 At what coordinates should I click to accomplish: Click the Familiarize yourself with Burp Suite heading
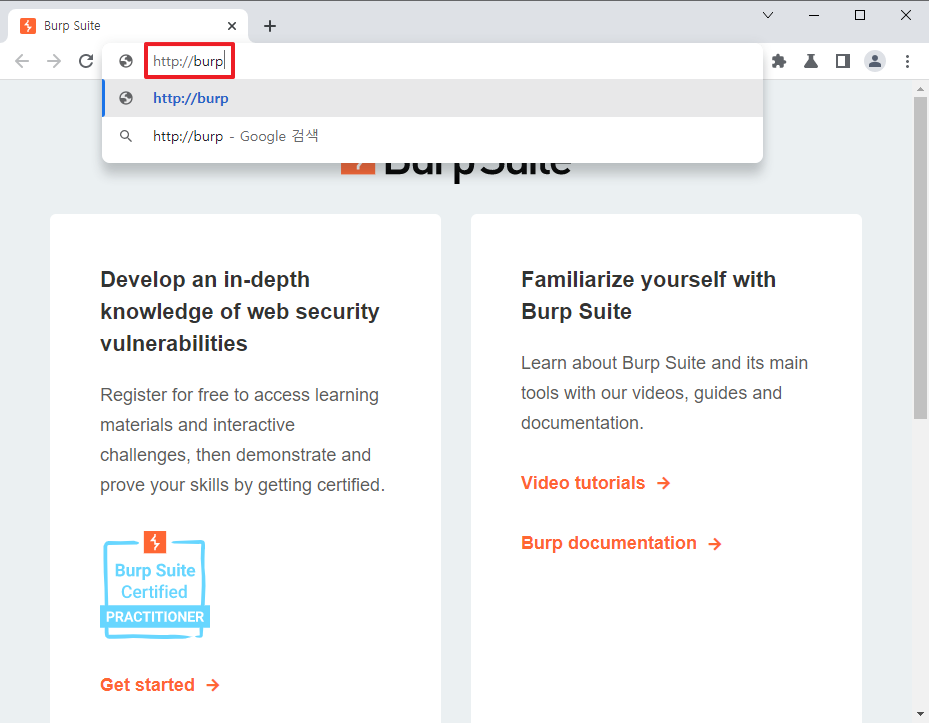648,296
